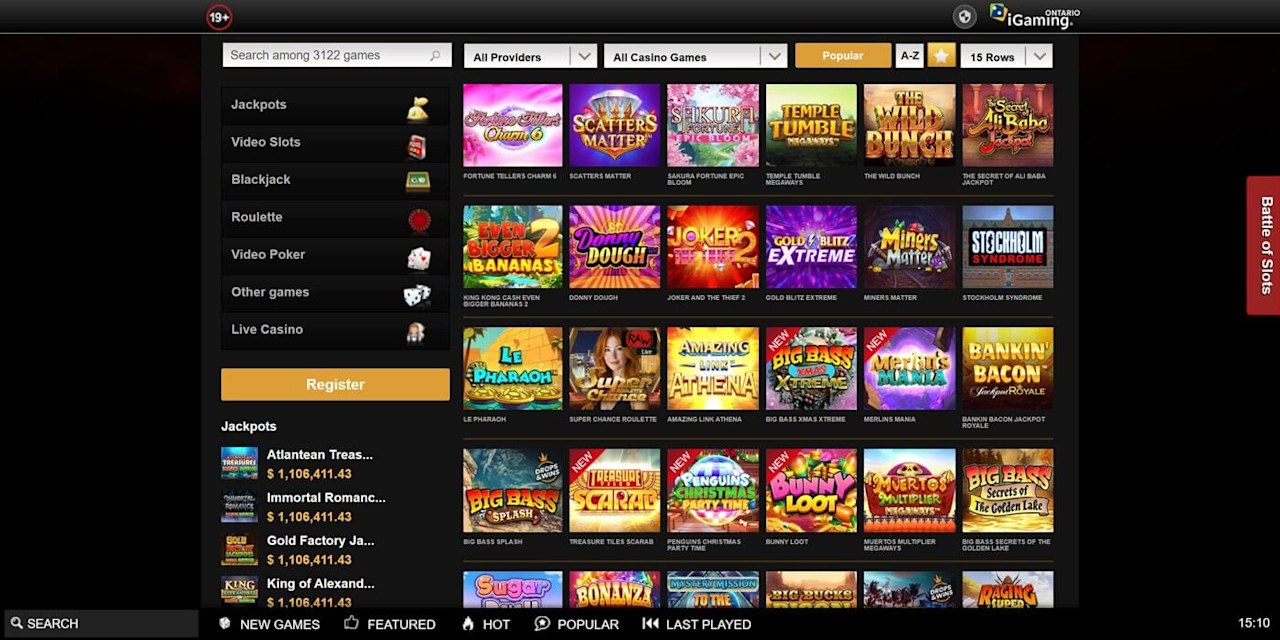1280x640 pixels.
Task: Switch sorting to A-Z
Action: [x=910, y=56]
